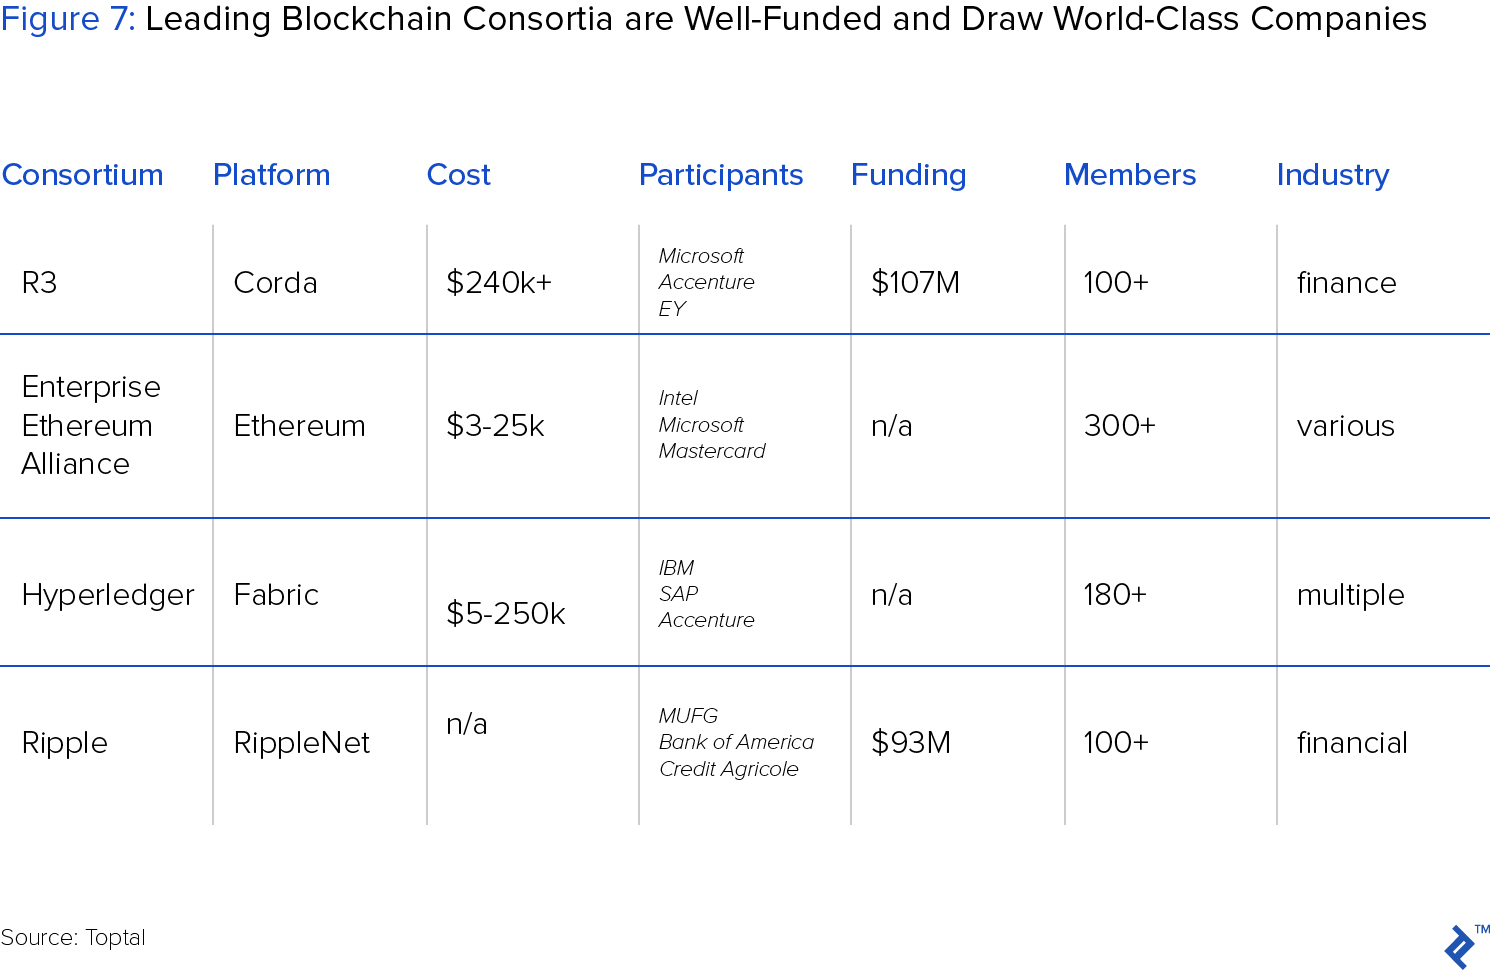Click the Corda platform cell
This screenshot has width=1490, height=970.
276,283
